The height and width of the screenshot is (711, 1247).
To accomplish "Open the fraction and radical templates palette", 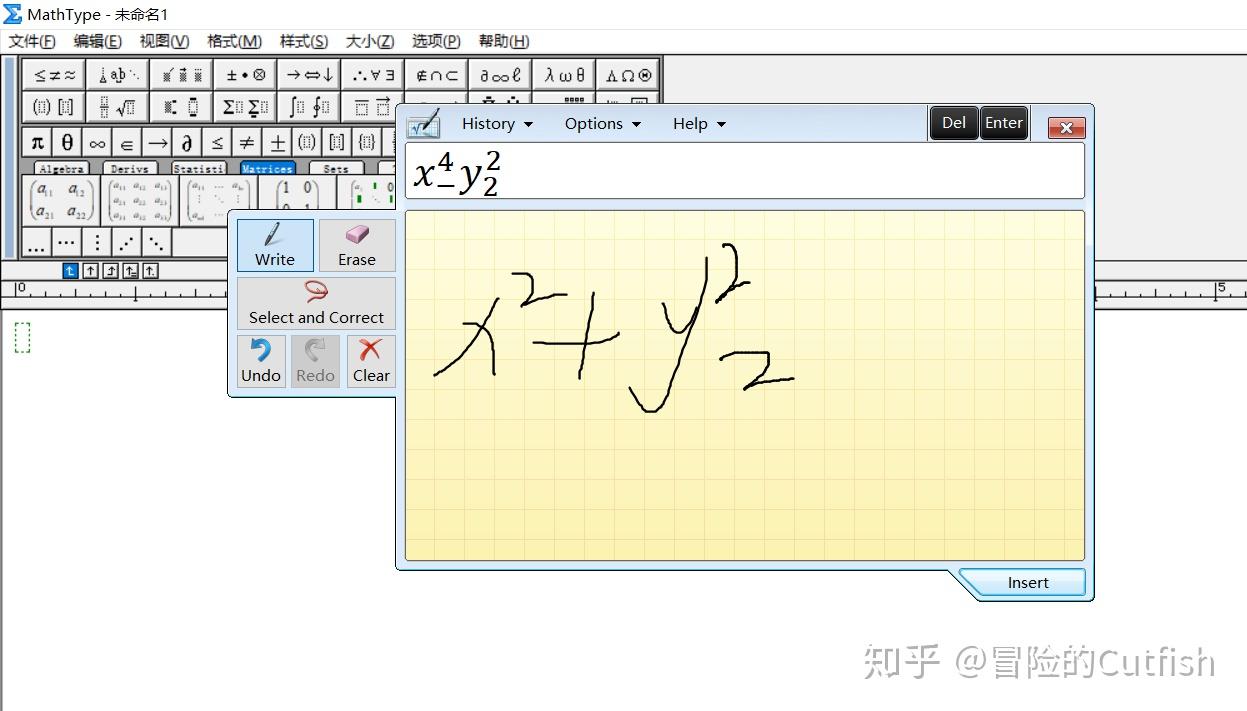I will 117,107.
